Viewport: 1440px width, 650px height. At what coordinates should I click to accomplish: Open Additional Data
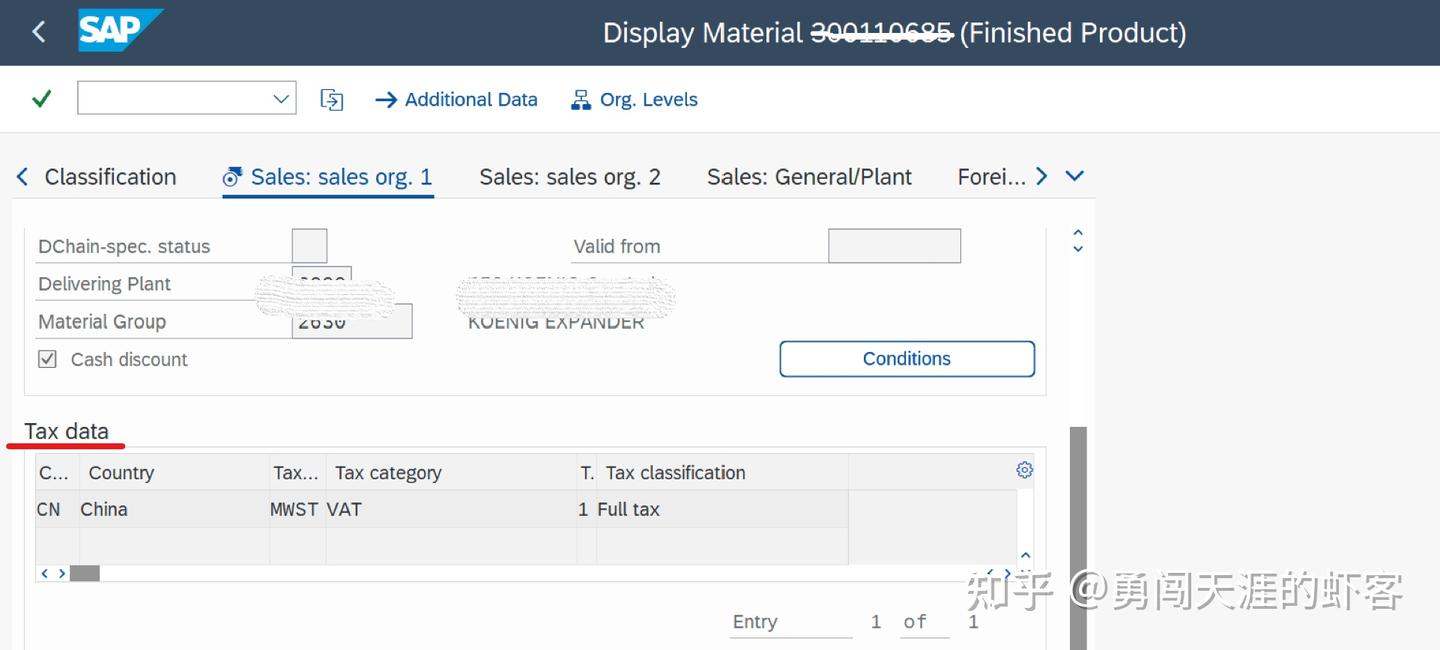click(x=456, y=99)
